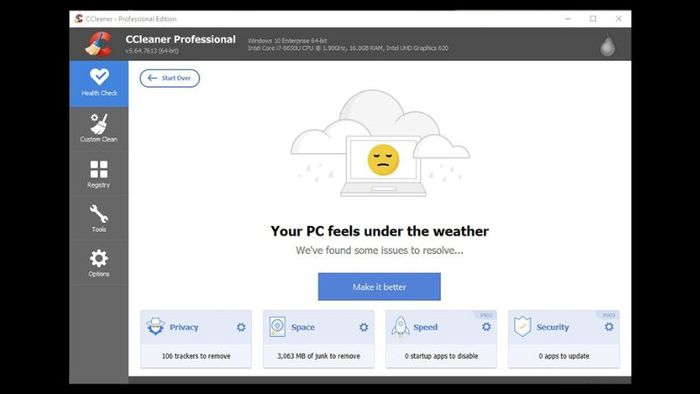Click the title bar CCleaner icon

(79, 18)
